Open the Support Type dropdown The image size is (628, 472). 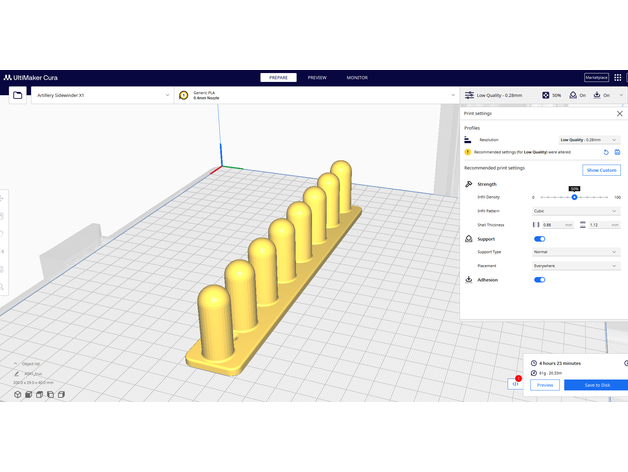576,252
